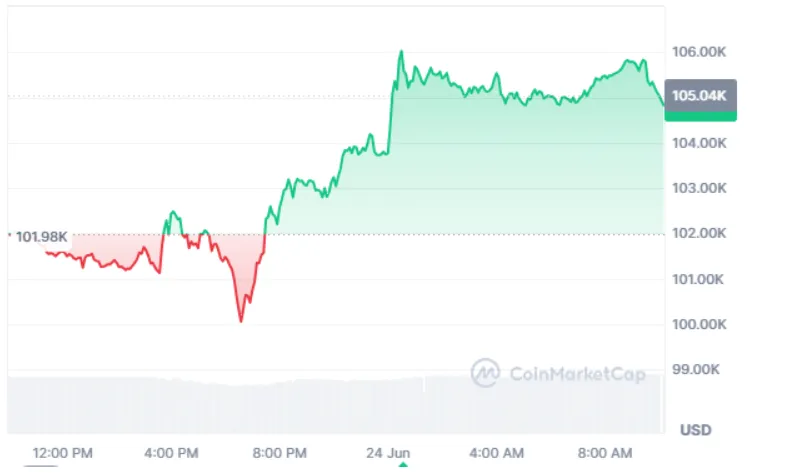The width and height of the screenshot is (794, 473).
Task: Click the 4:00 AM time axis label
Action: point(496,453)
